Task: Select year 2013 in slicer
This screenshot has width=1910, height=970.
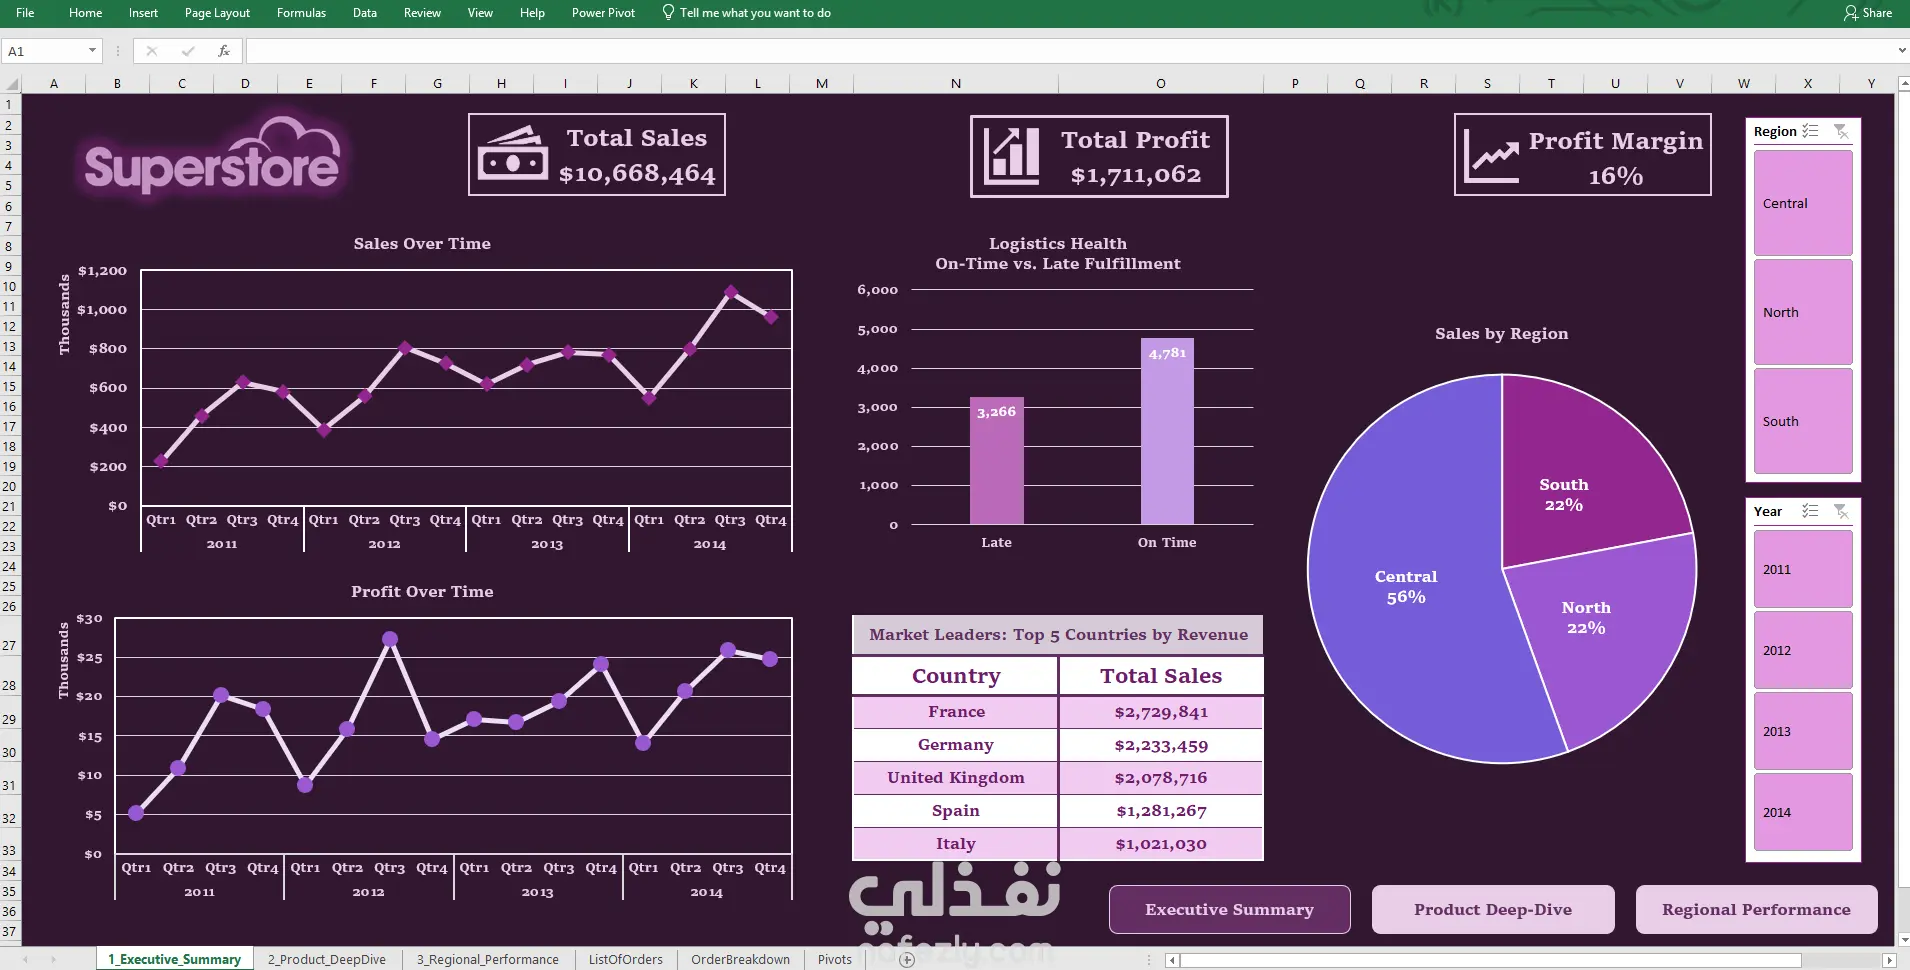Action: tap(1803, 731)
